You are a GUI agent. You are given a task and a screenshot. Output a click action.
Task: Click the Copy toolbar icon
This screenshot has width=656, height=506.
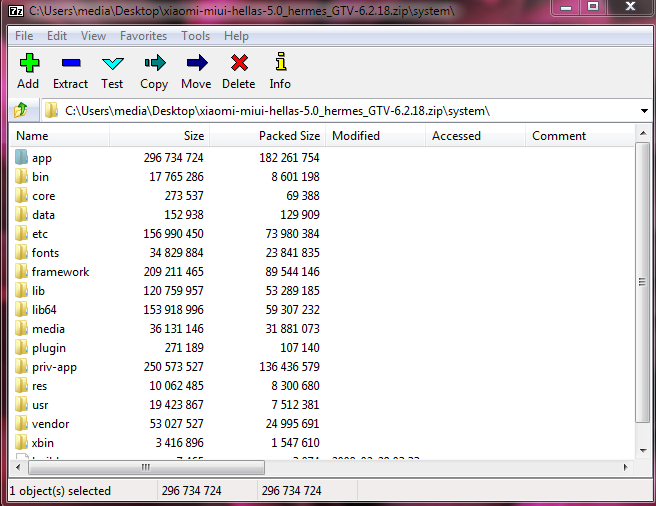click(154, 63)
